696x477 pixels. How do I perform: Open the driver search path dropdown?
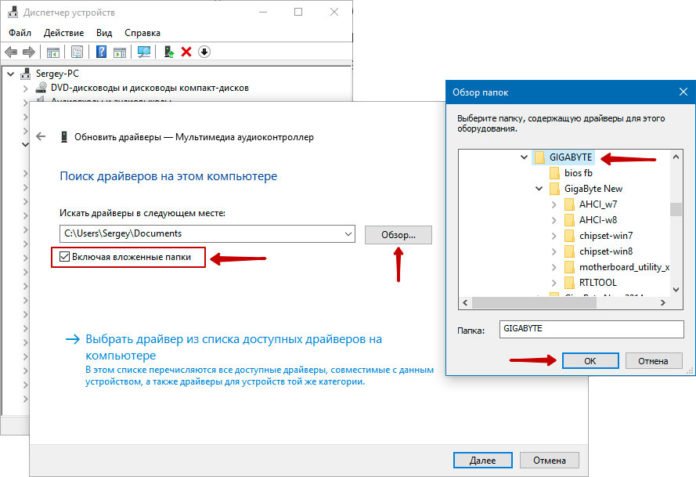click(x=348, y=234)
